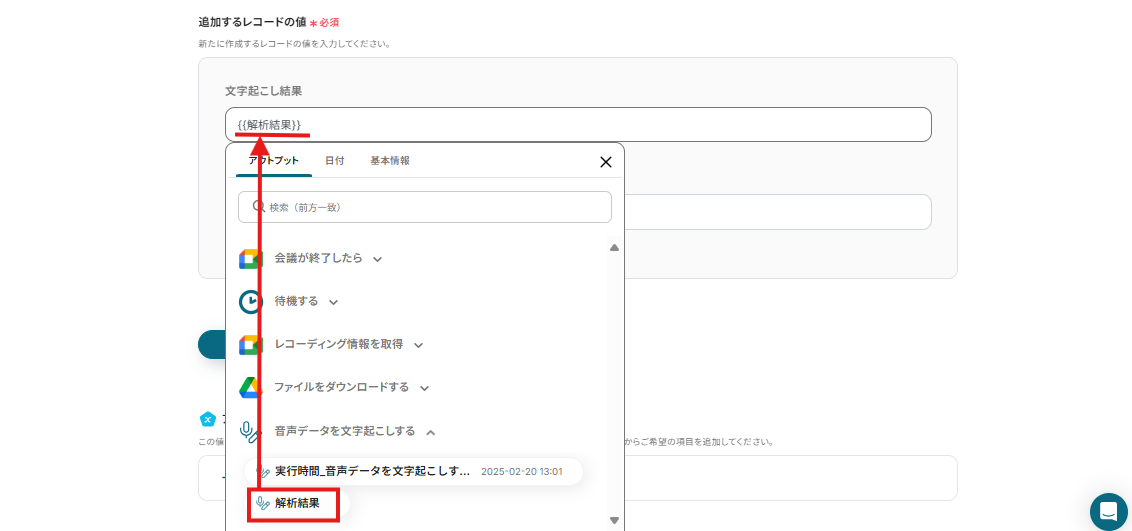Click the blue hexagon icon below the form
Screen dimensions: 1132x531
[208, 419]
